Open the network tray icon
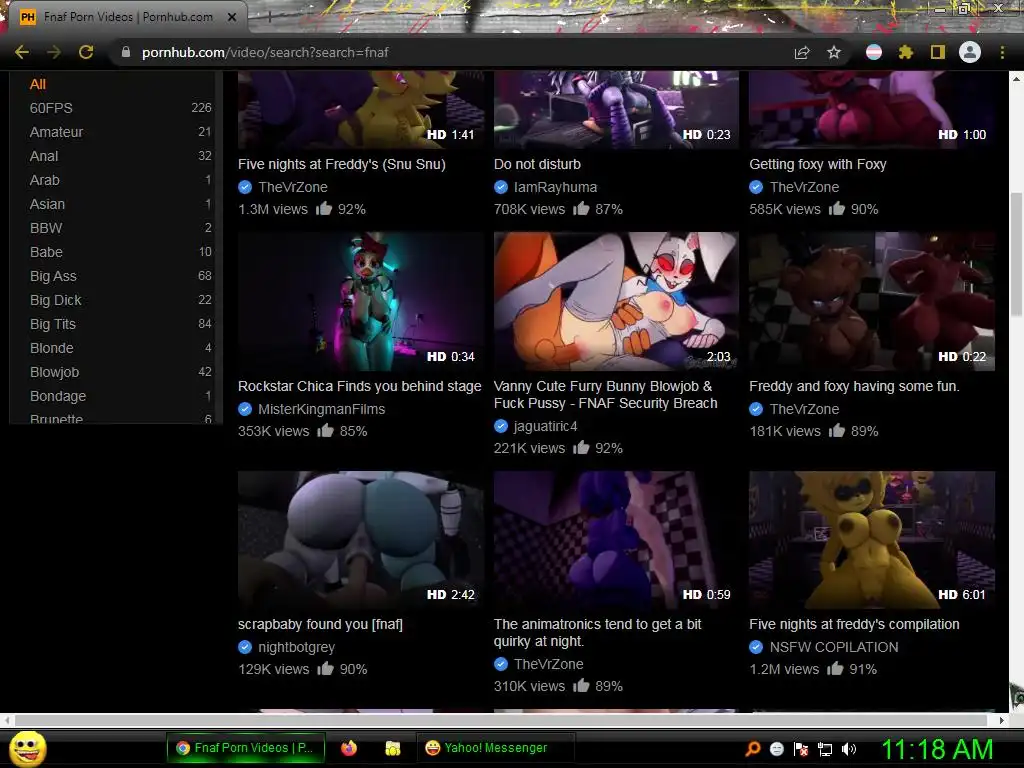 [825, 749]
